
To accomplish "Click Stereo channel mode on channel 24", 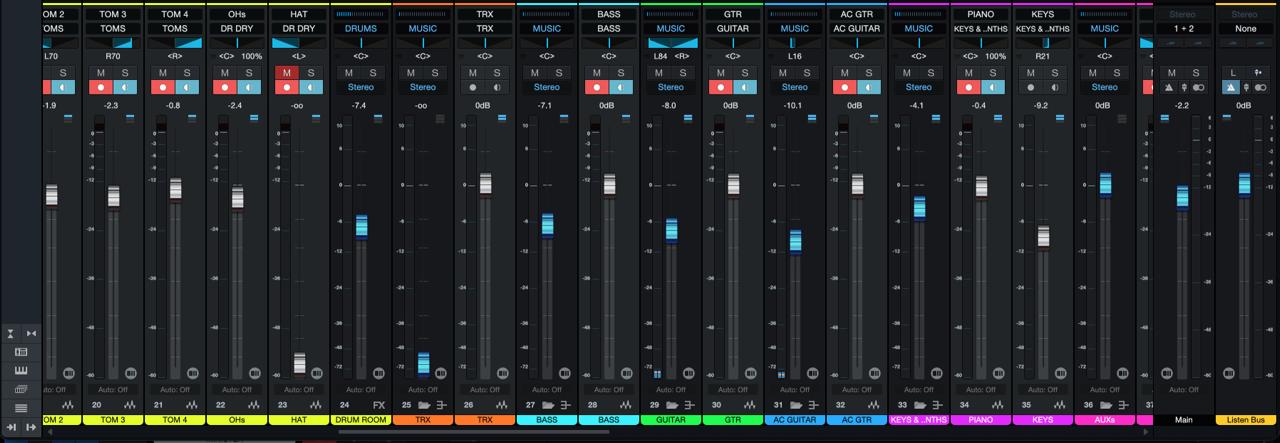I will pos(361,87).
